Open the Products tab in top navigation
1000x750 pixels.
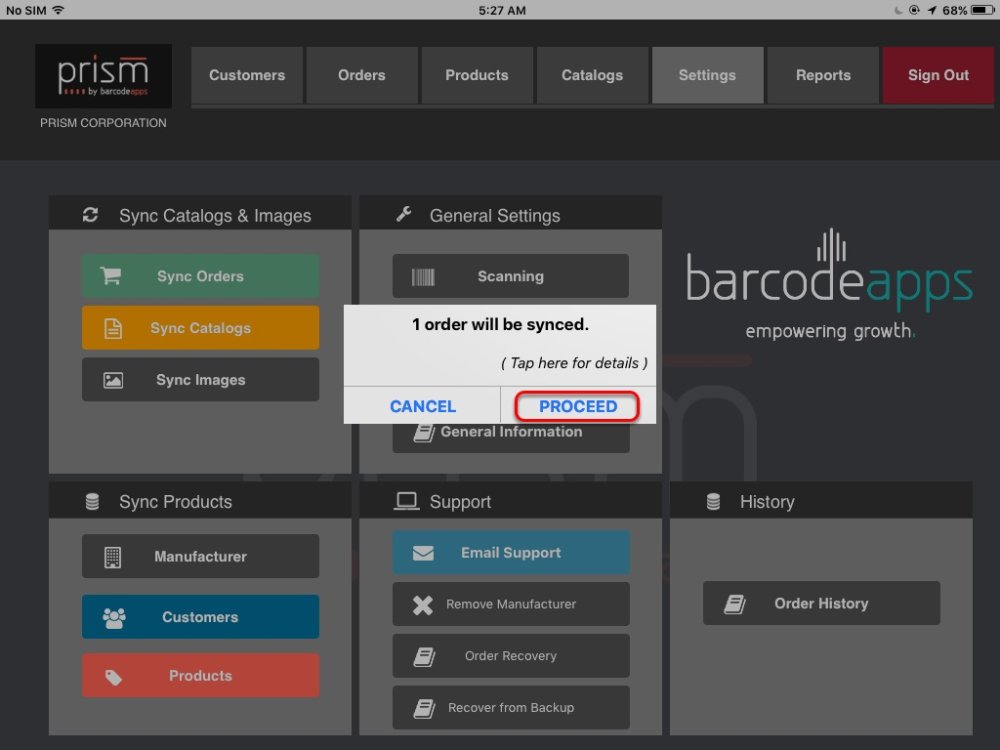click(x=476, y=75)
